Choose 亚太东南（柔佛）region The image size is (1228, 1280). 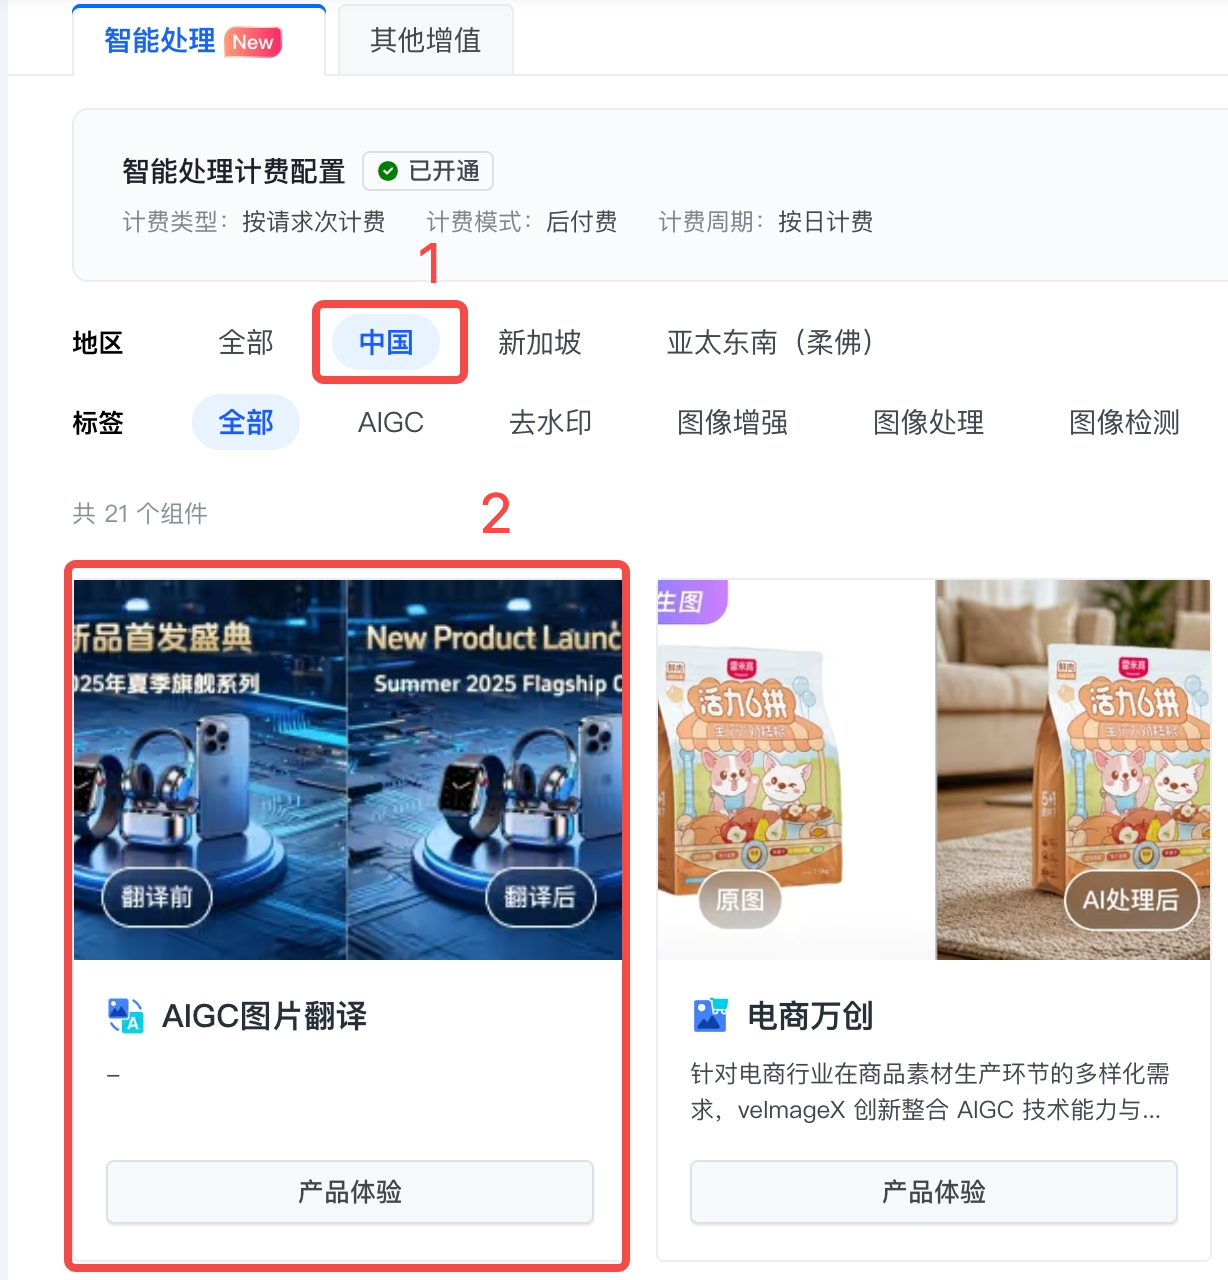769,342
